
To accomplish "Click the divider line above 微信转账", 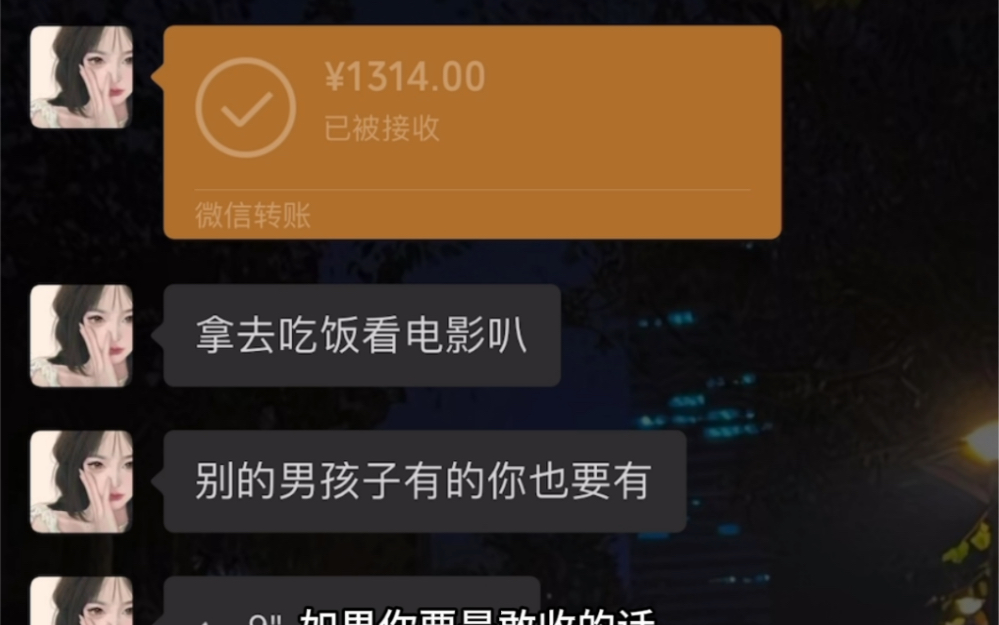I will click(472, 190).
